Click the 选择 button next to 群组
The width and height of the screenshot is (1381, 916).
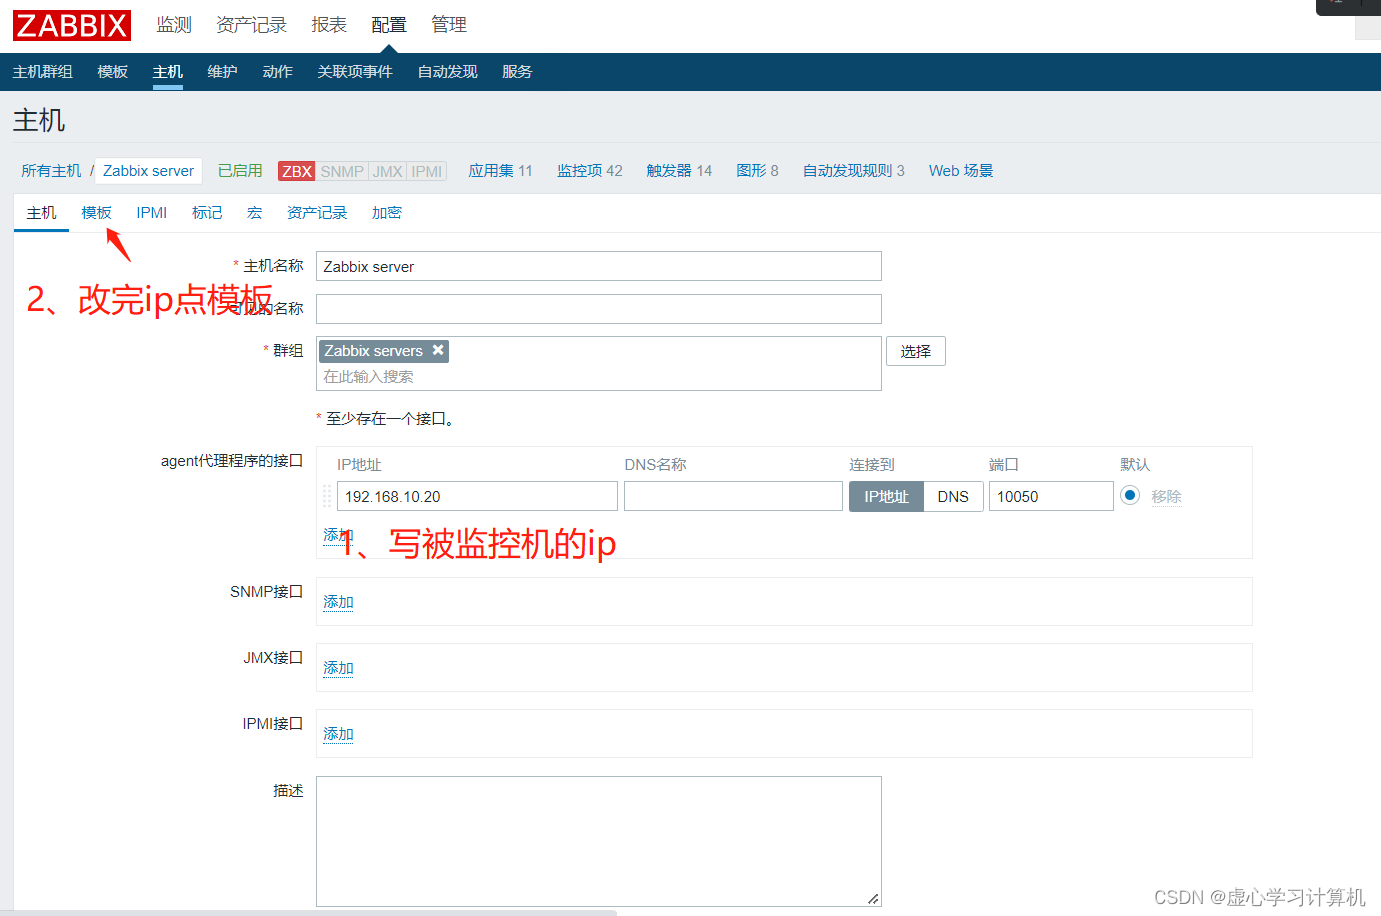[915, 351]
